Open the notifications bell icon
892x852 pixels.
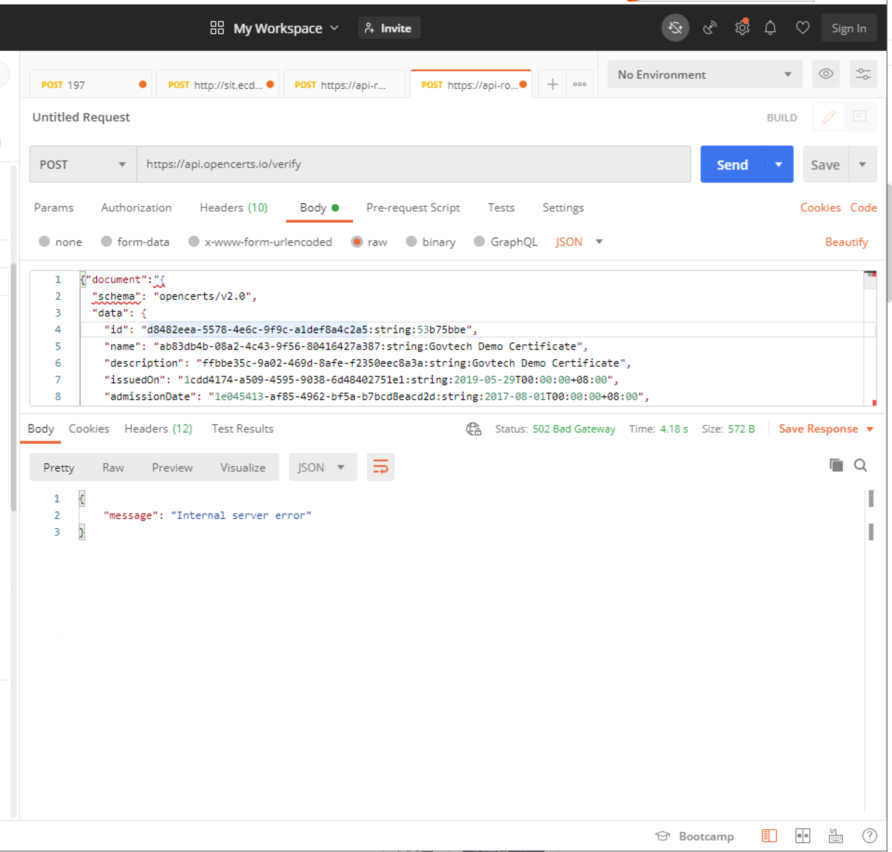pyautogui.click(x=771, y=28)
